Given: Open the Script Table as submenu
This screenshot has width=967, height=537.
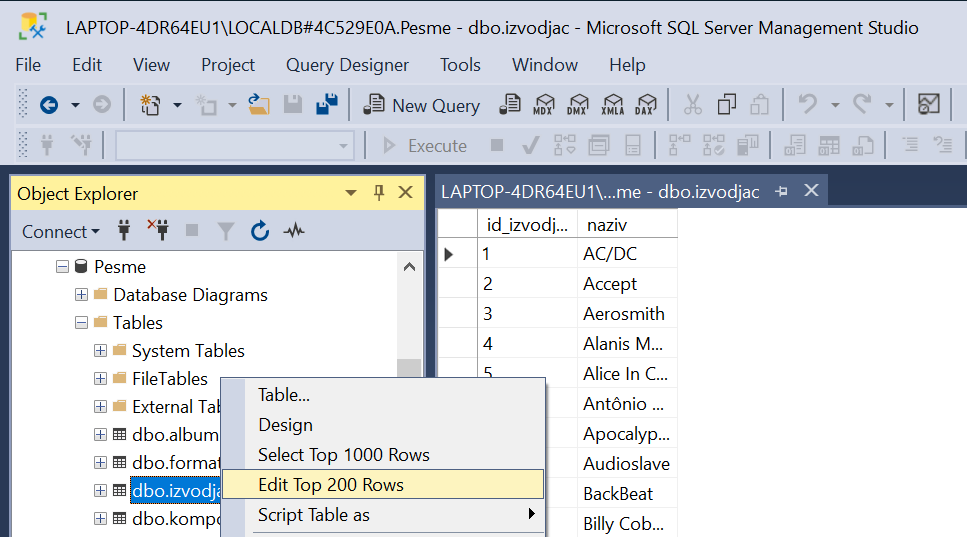Looking at the screenshot, I should tap(383, 515).
